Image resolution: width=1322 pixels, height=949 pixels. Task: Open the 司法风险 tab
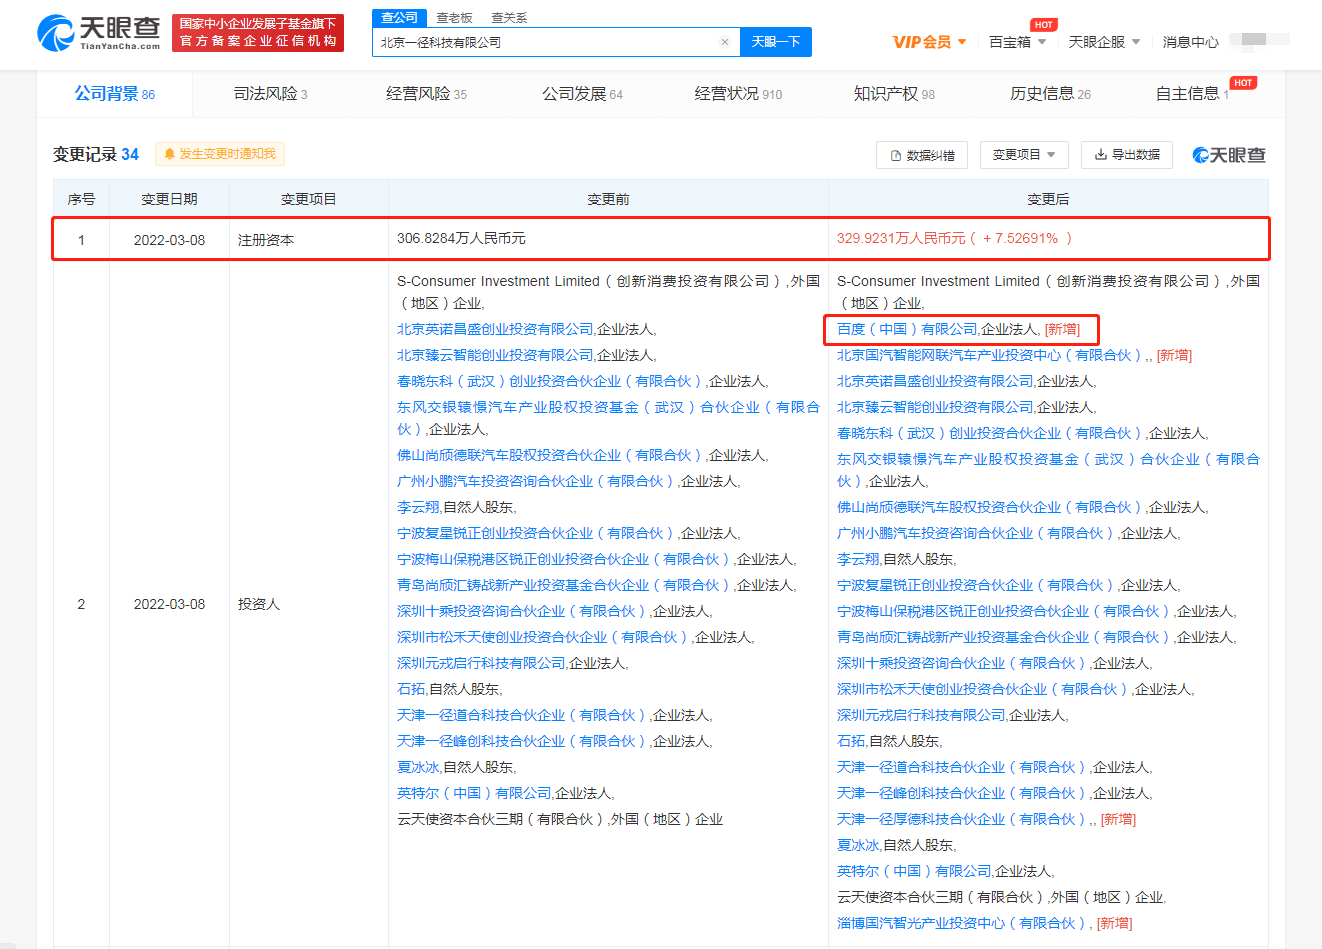(270, 94)
